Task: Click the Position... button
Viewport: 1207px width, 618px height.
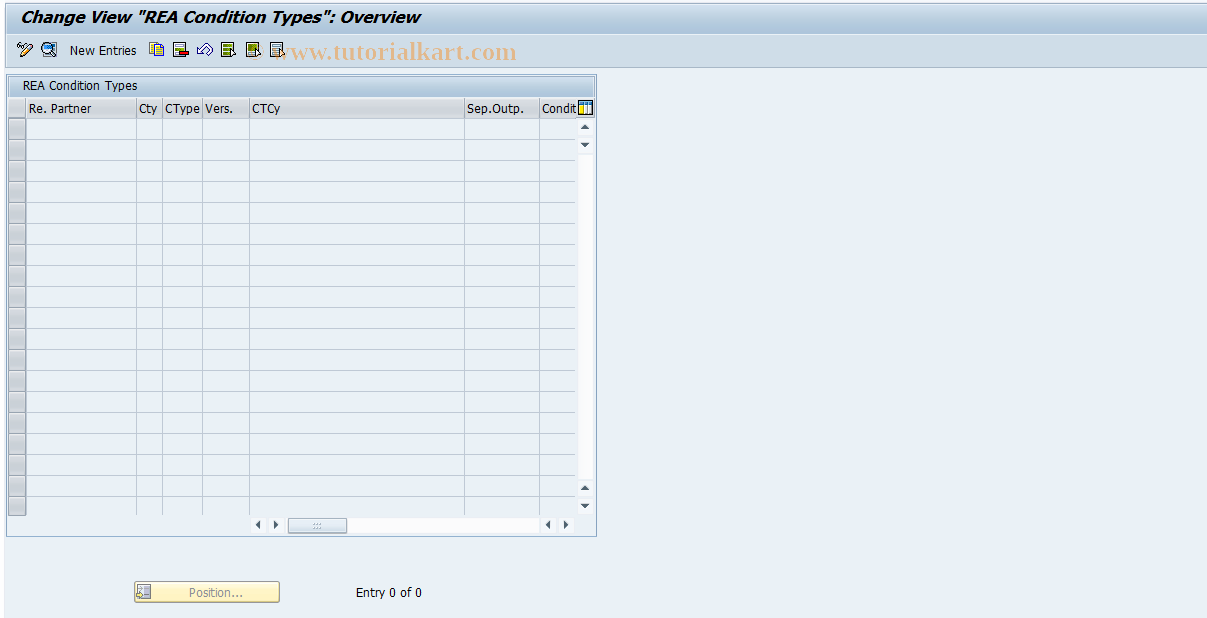Action: (207, 592)
